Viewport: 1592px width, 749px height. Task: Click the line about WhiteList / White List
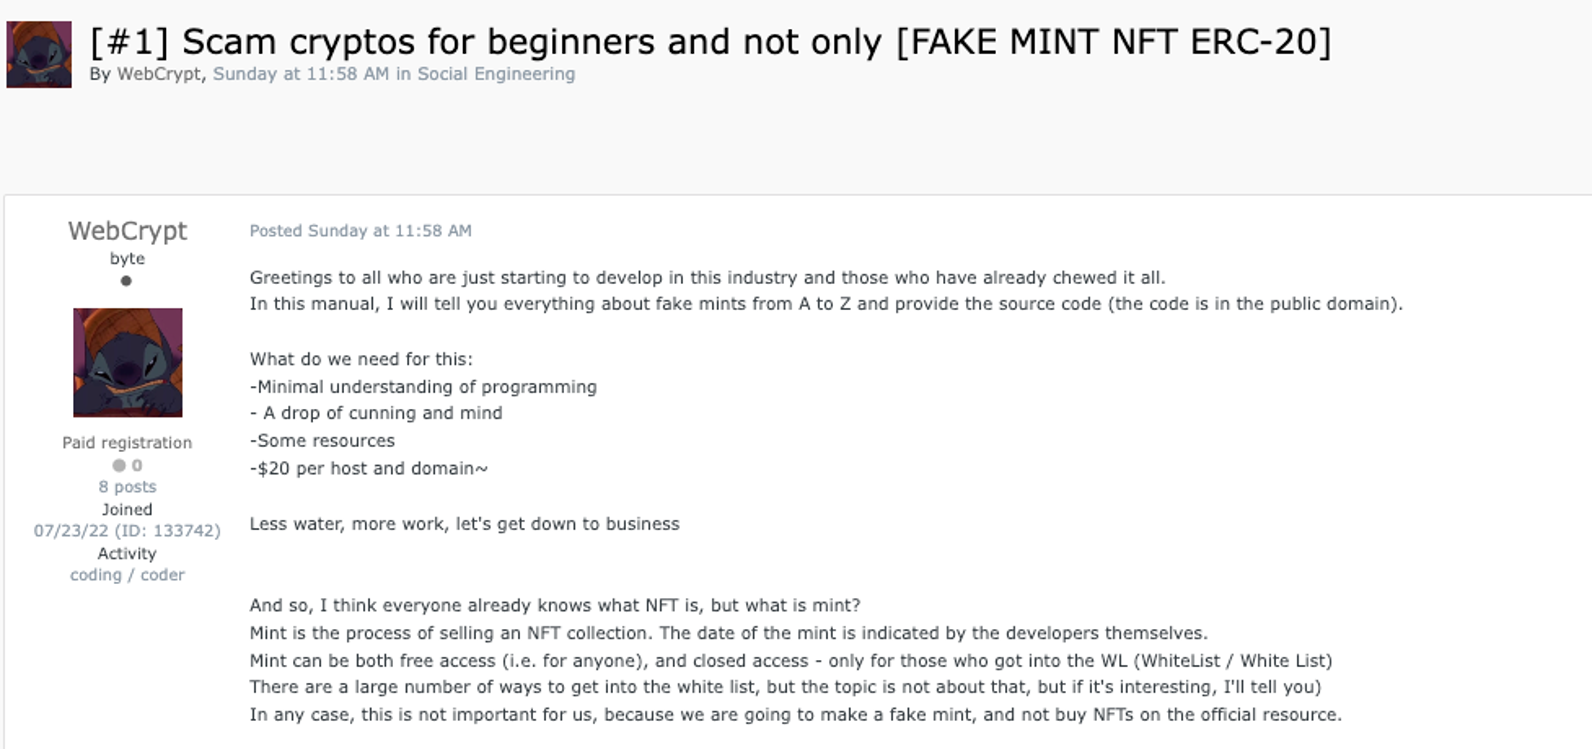(x=790, y=661)
